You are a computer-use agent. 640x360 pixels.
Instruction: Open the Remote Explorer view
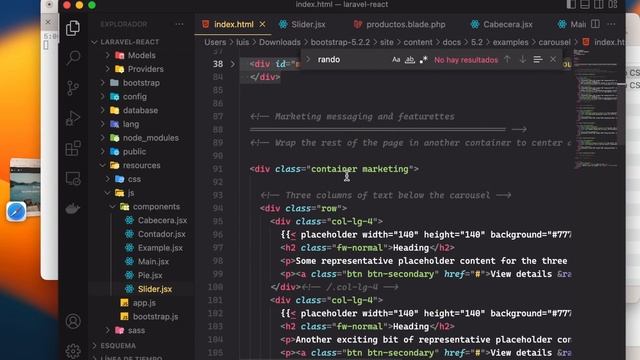coord(73,178)
